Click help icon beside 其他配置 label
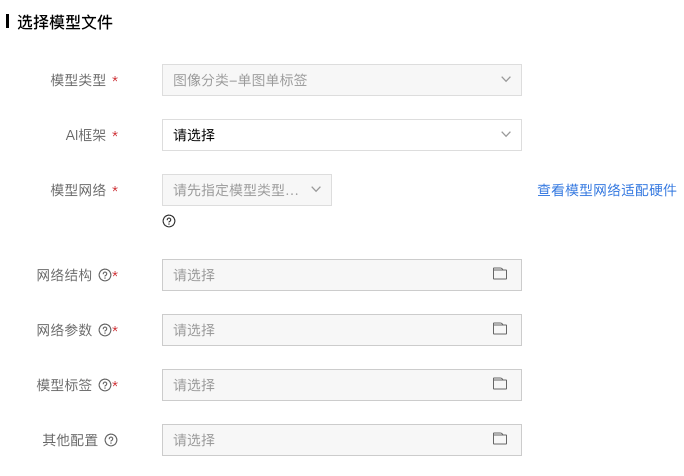This screenshot has width=684, height=476. click(111, 440)
